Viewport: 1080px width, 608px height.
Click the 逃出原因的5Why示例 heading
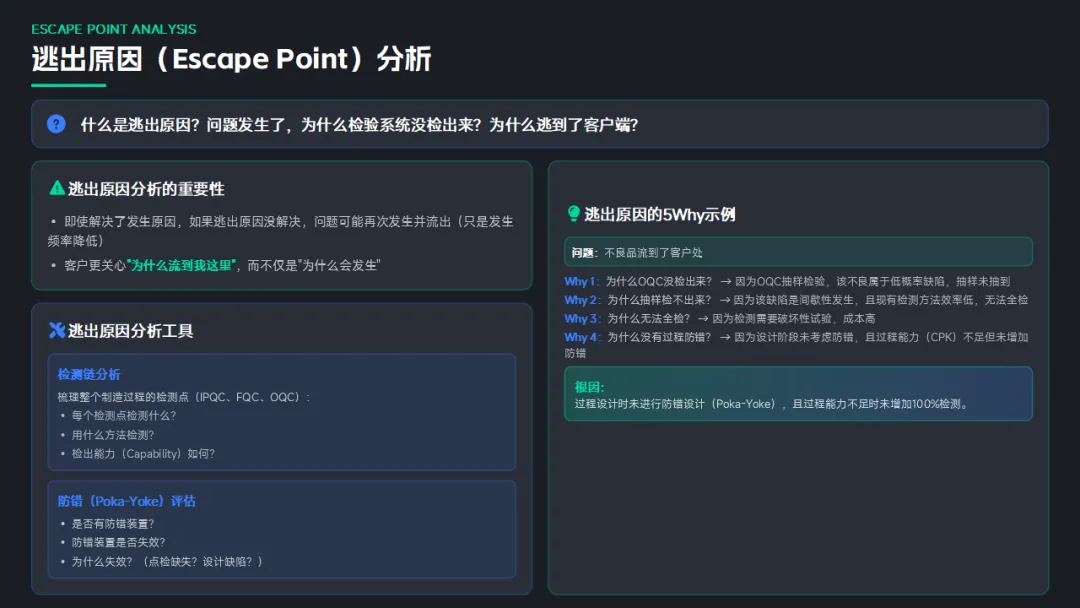click(660, 214)
